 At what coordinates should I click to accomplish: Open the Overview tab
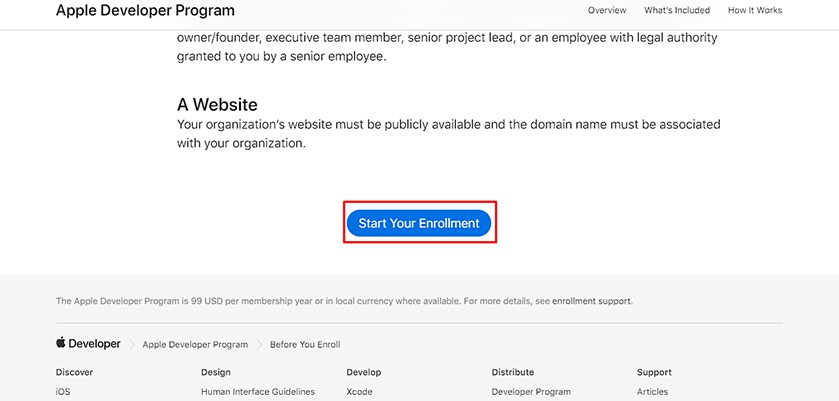pos(607,10)
